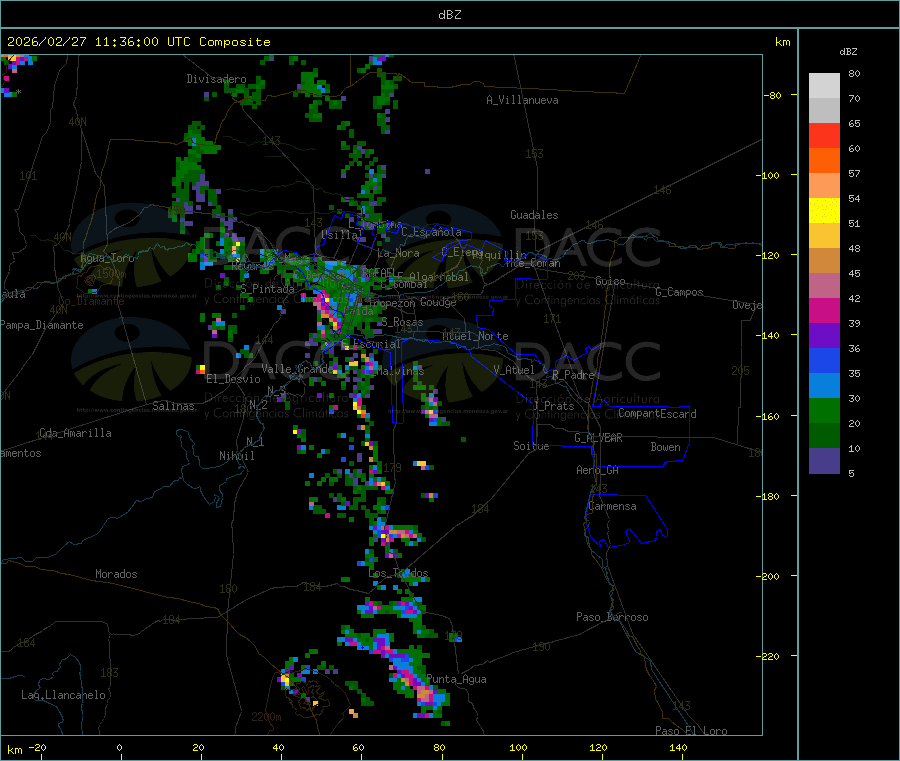Click the 80 dBZ legend value
900x761 pixels.
click(854, 73)
